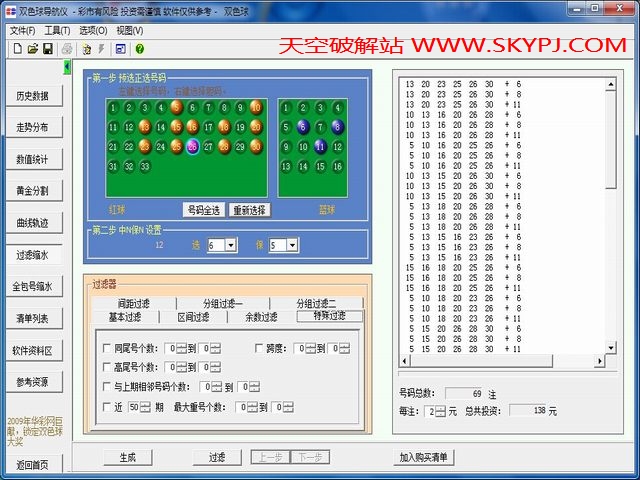
Task: Open 历史数据 in the left sidebar
Action: [x=32, y=96]
